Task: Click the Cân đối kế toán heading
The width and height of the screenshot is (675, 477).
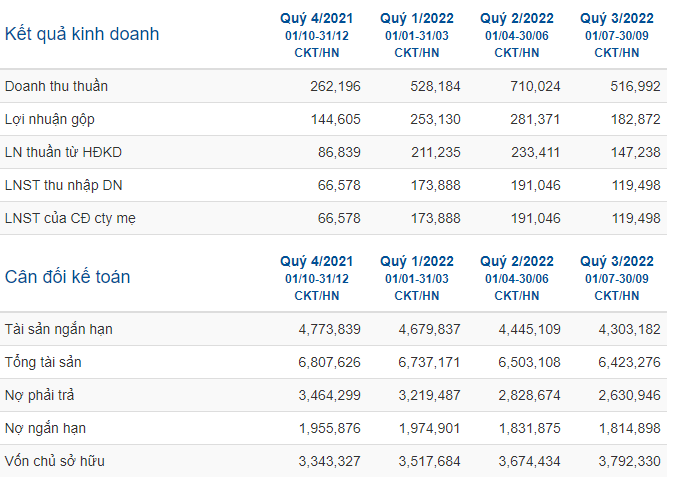Action: click(67, 277)
